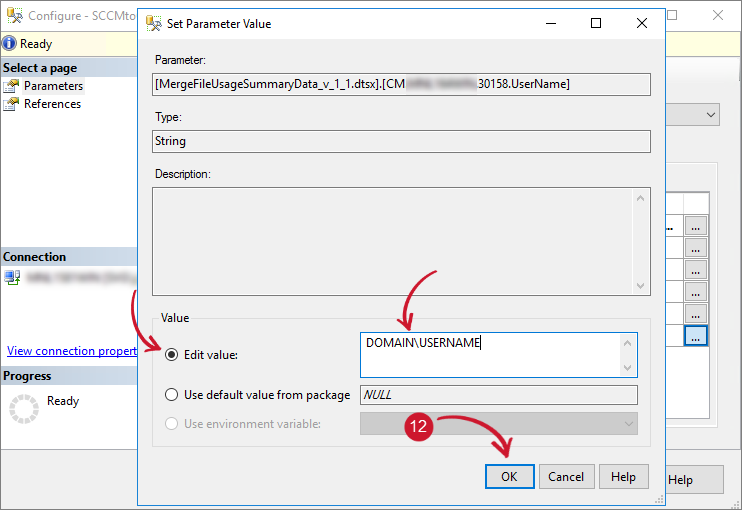
Task: Open dropdown in Configure window behind dialog
Action: pyautogui.click(x=710, y=115)
